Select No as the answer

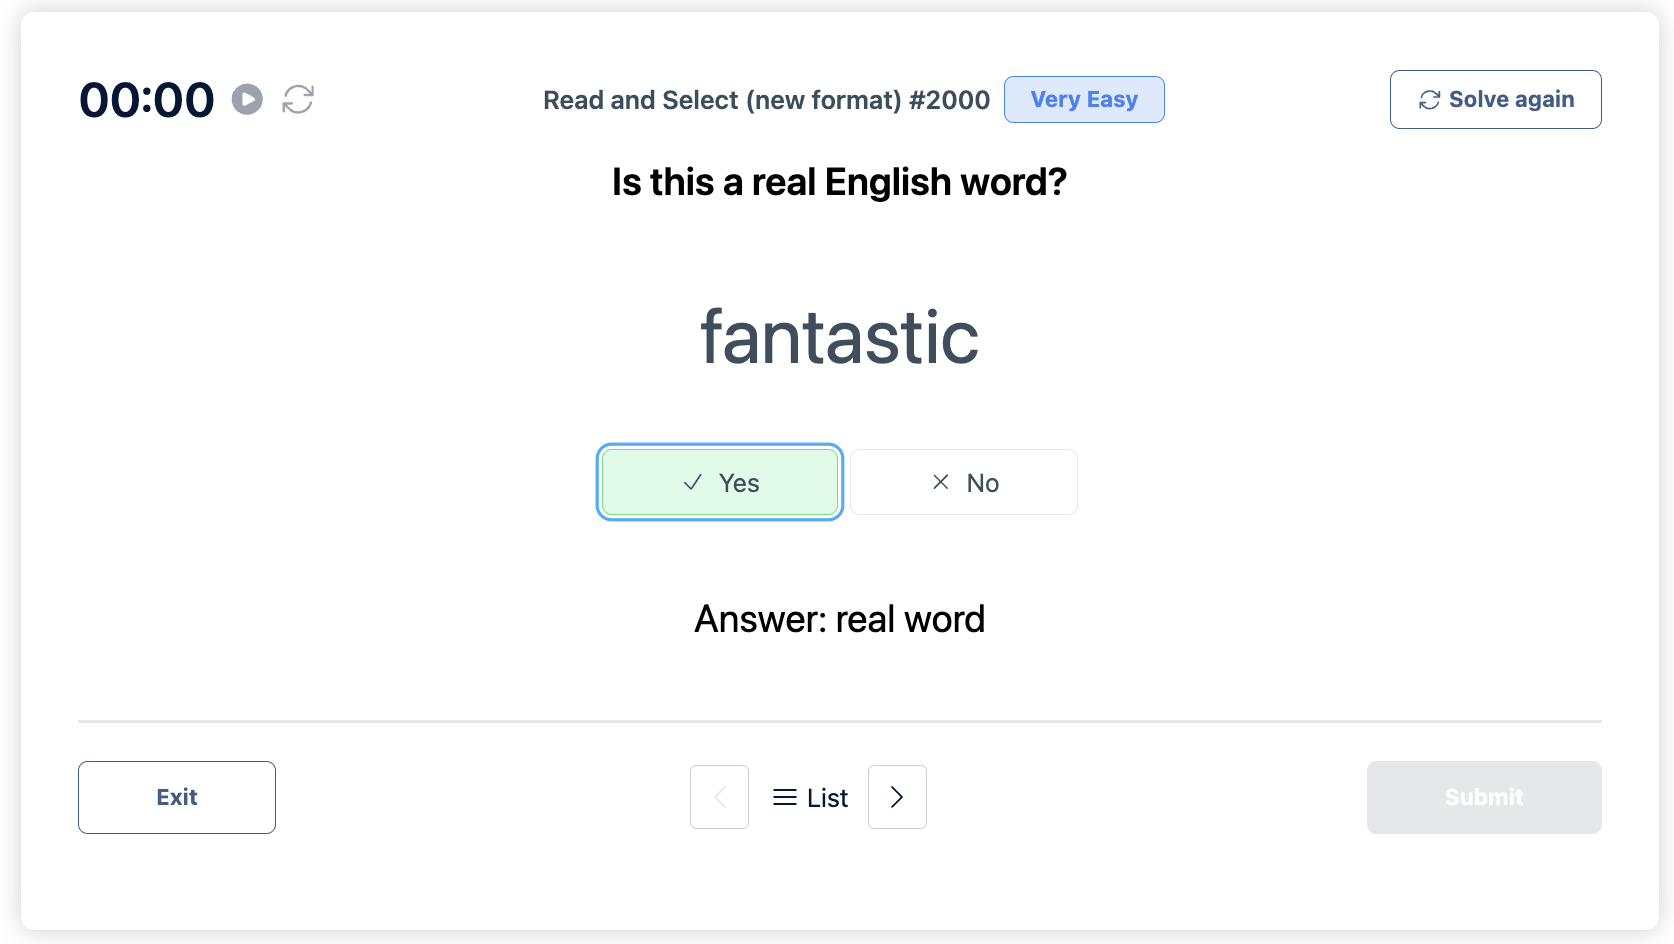tap(963, 482)
